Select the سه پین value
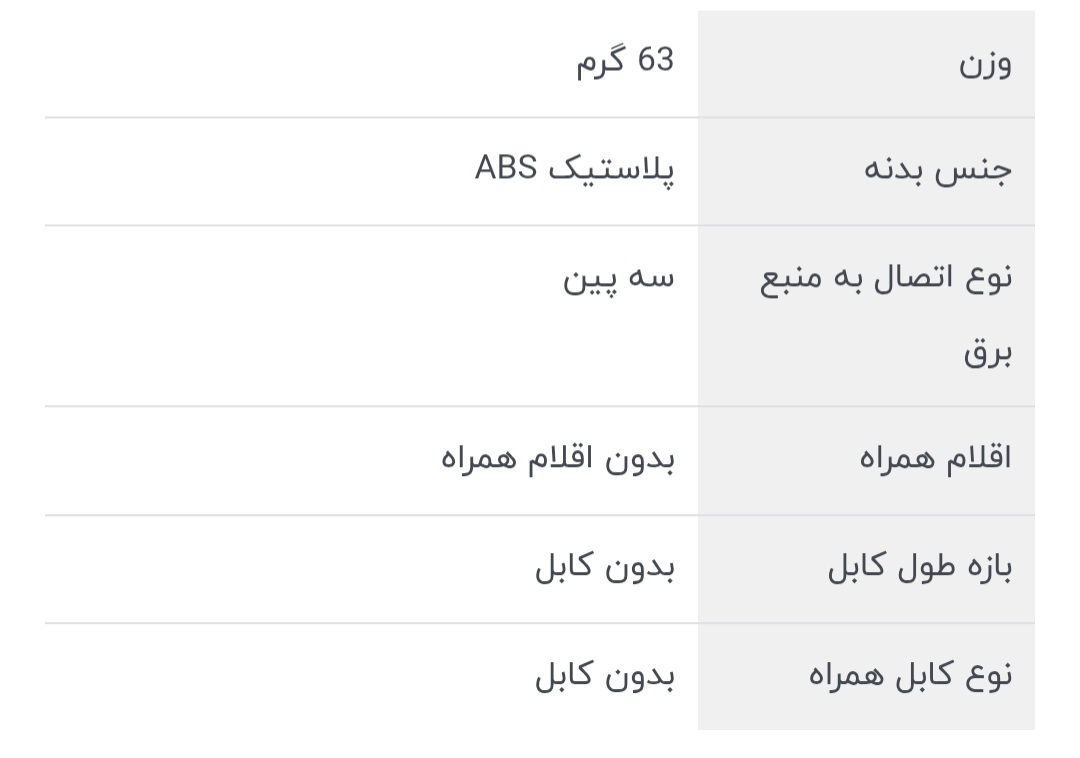Viewport: 1080px width, 758px height. (x=619, y=279)
